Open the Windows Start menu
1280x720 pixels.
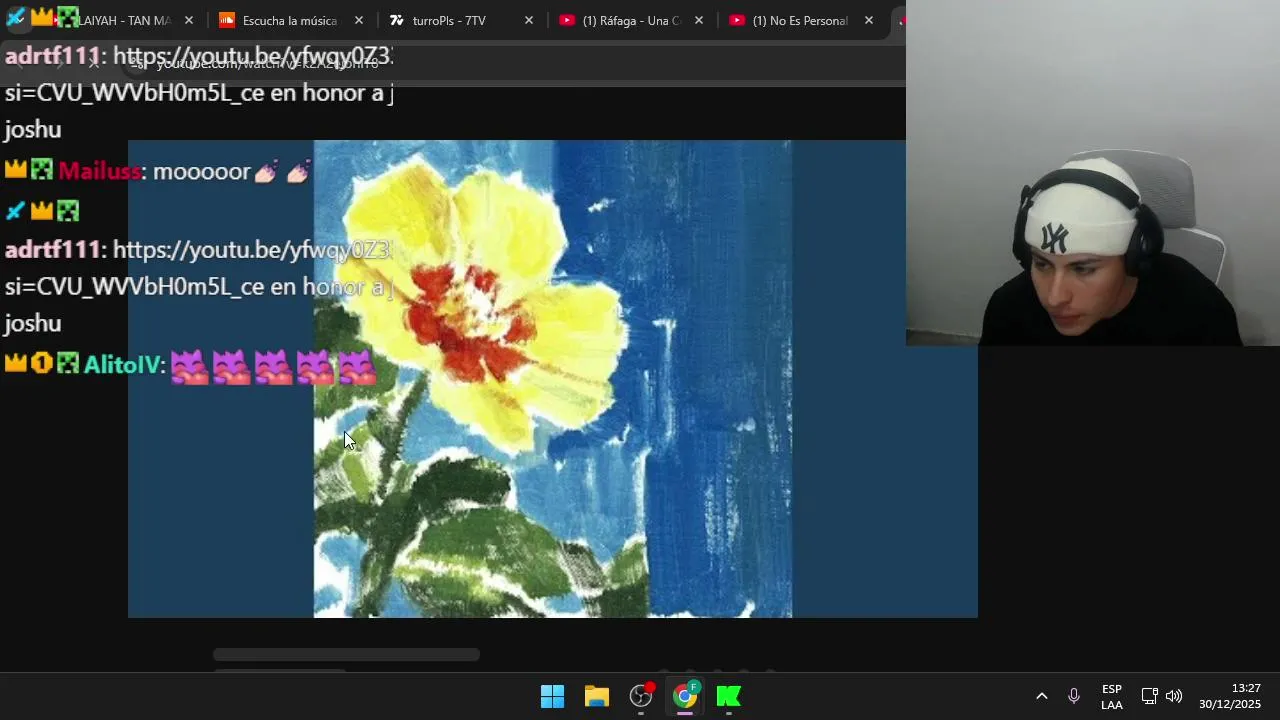552,696
